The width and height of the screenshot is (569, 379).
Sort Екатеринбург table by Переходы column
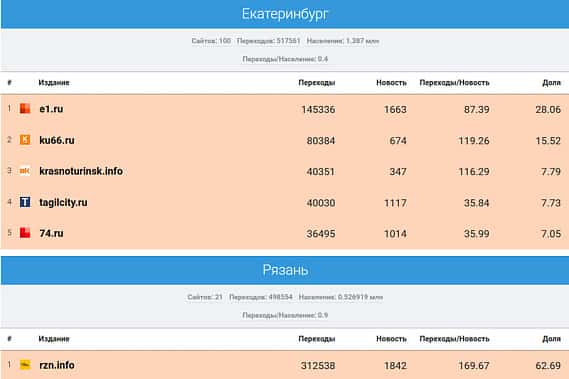(x=317, y=83)
